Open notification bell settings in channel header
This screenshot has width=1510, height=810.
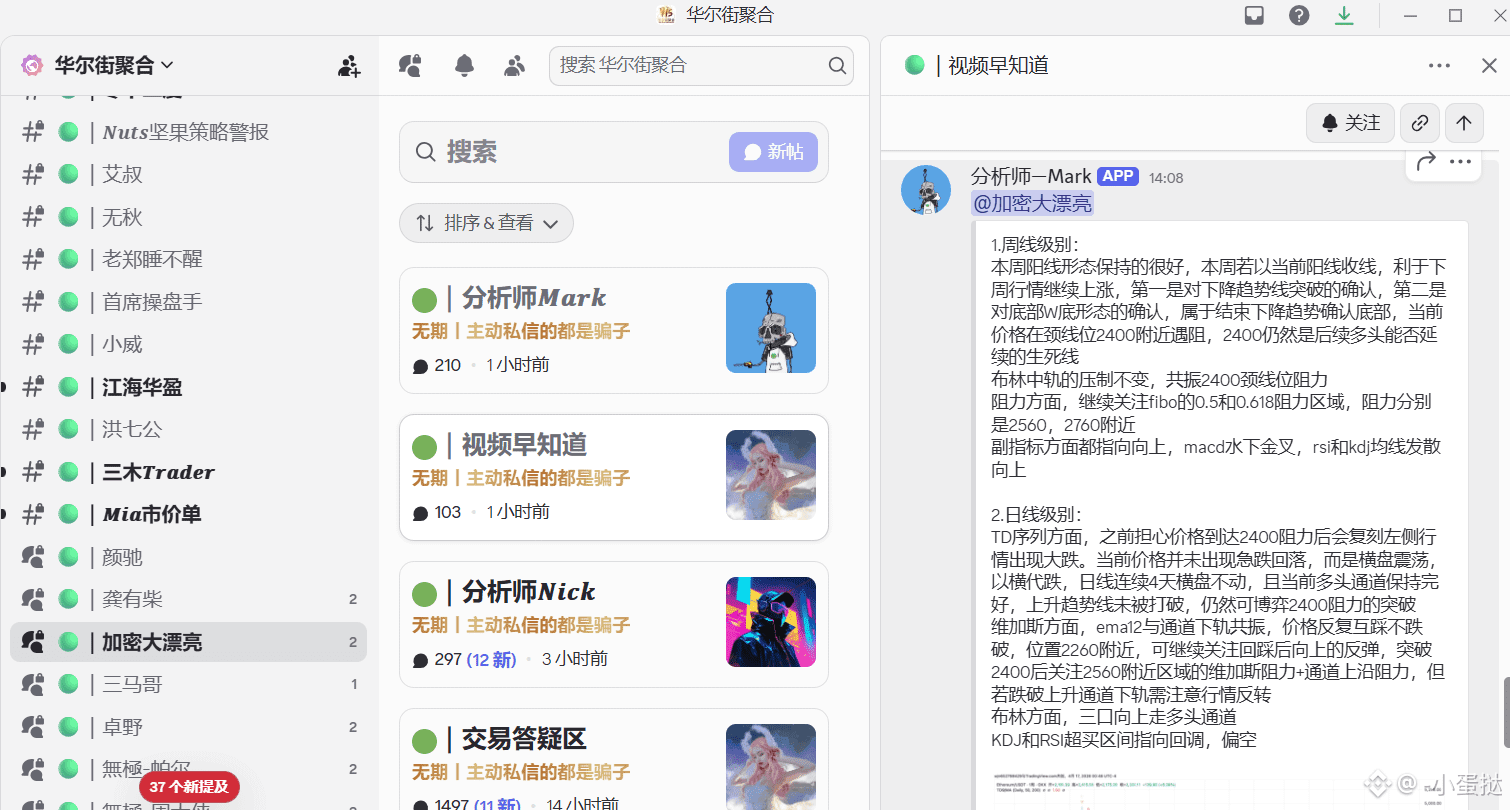click(x=464, y=66)
